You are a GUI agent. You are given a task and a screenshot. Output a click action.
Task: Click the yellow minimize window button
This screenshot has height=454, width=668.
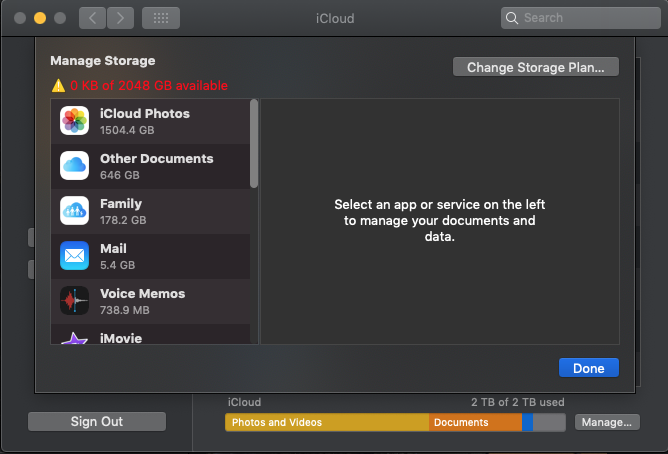(40, 18)
